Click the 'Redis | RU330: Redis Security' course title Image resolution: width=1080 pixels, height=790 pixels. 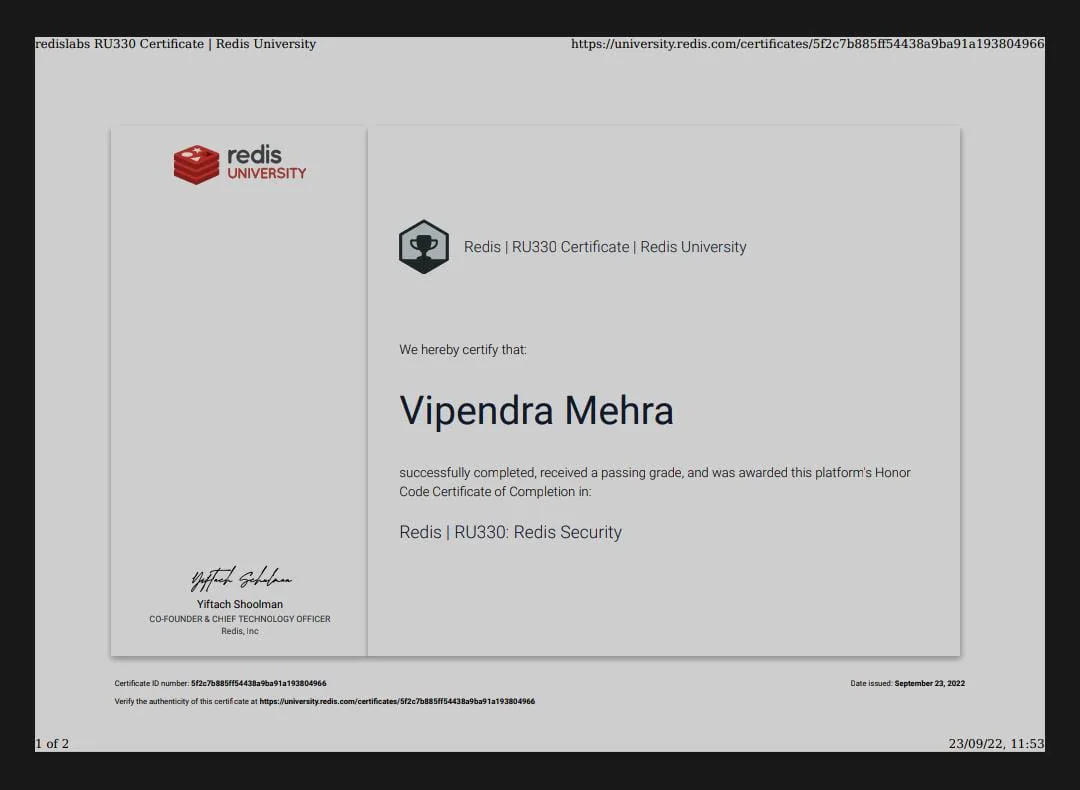(x=510, y=532)
